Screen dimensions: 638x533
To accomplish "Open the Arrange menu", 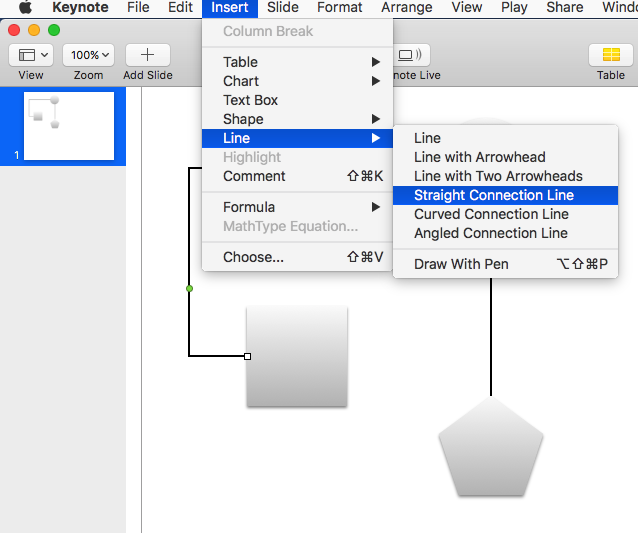I will [x=406, y=7].
